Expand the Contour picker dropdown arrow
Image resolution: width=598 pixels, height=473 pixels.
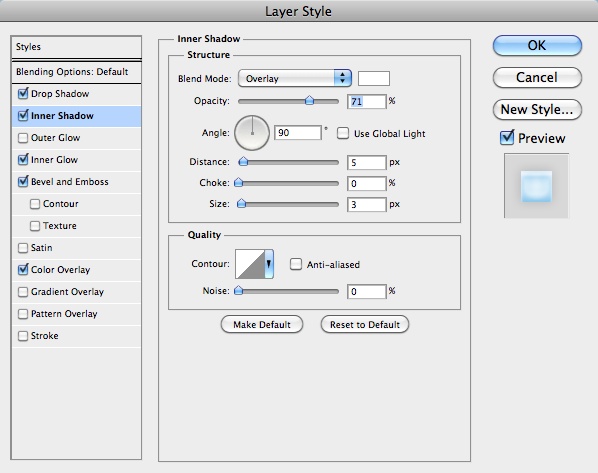tap(269, 264)
